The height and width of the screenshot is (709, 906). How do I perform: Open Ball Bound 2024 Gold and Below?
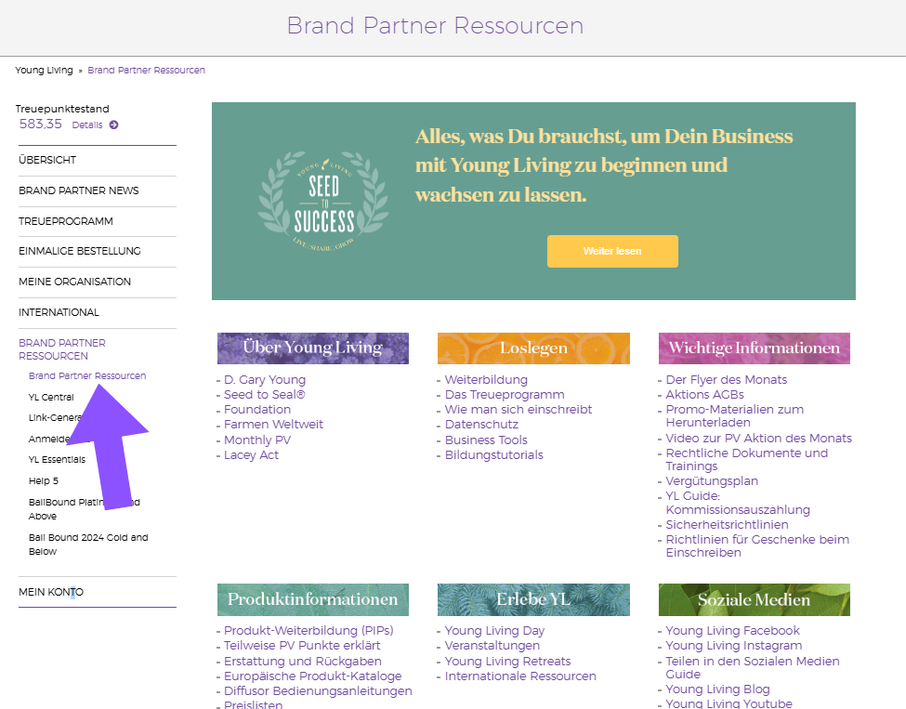88,544
